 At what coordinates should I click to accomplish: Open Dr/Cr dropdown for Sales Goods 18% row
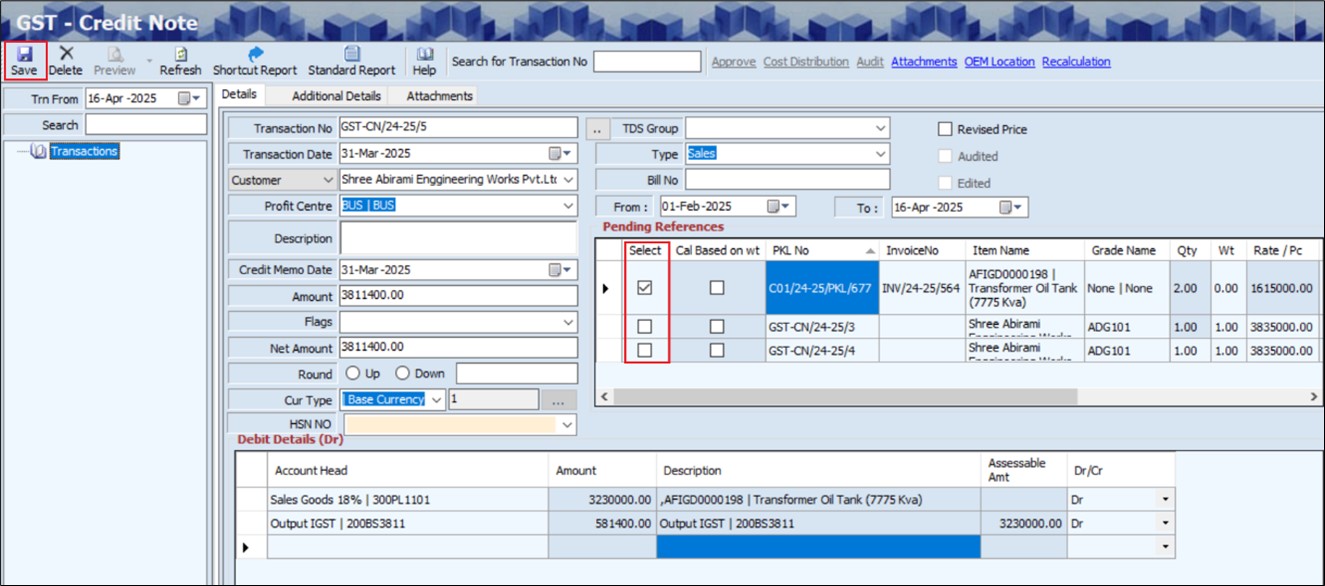click(x=1166, y=499)
